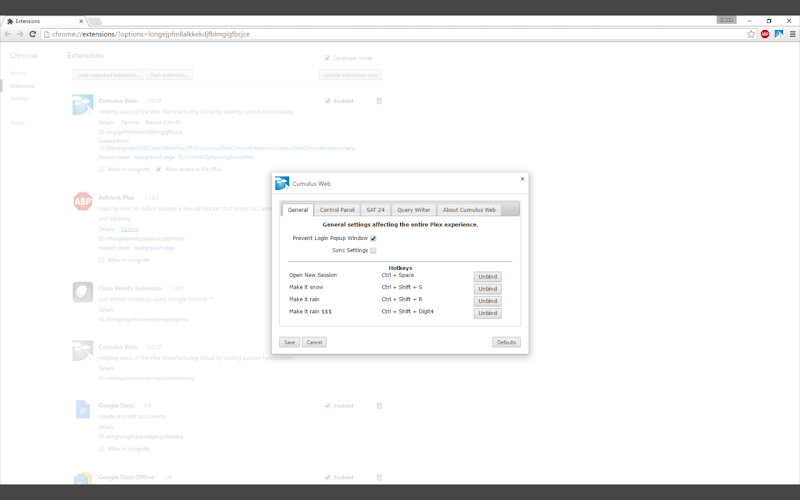Open About in Chrome sidebar

[x=17, y=123]
